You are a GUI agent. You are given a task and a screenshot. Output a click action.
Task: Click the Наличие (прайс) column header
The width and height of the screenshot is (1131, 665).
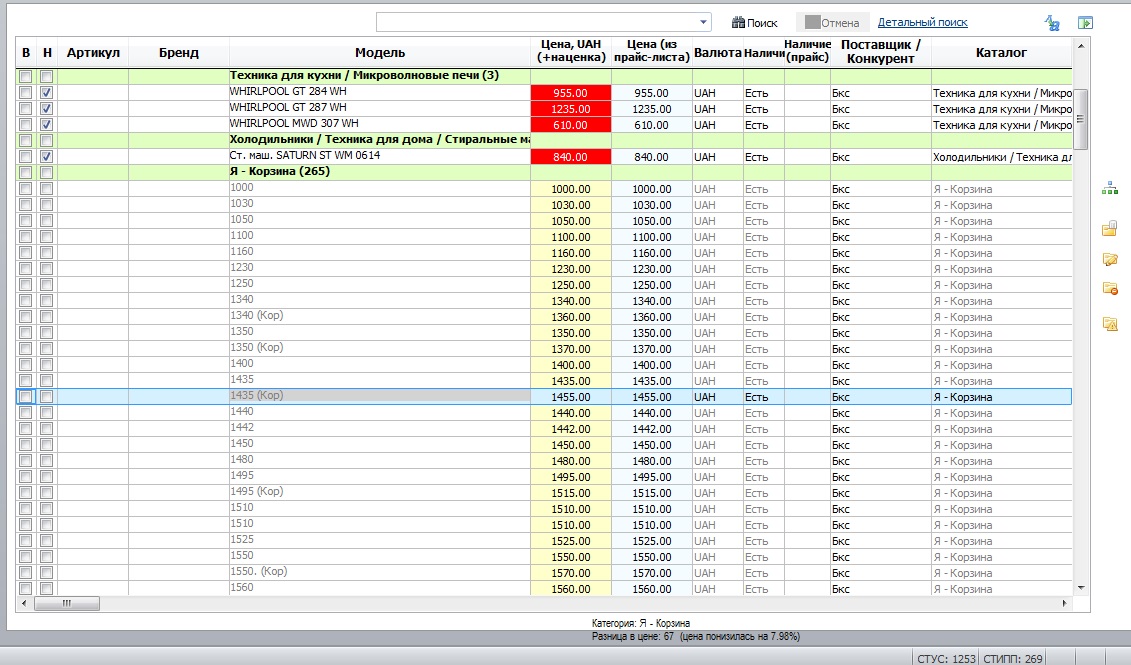click(807, 51)
